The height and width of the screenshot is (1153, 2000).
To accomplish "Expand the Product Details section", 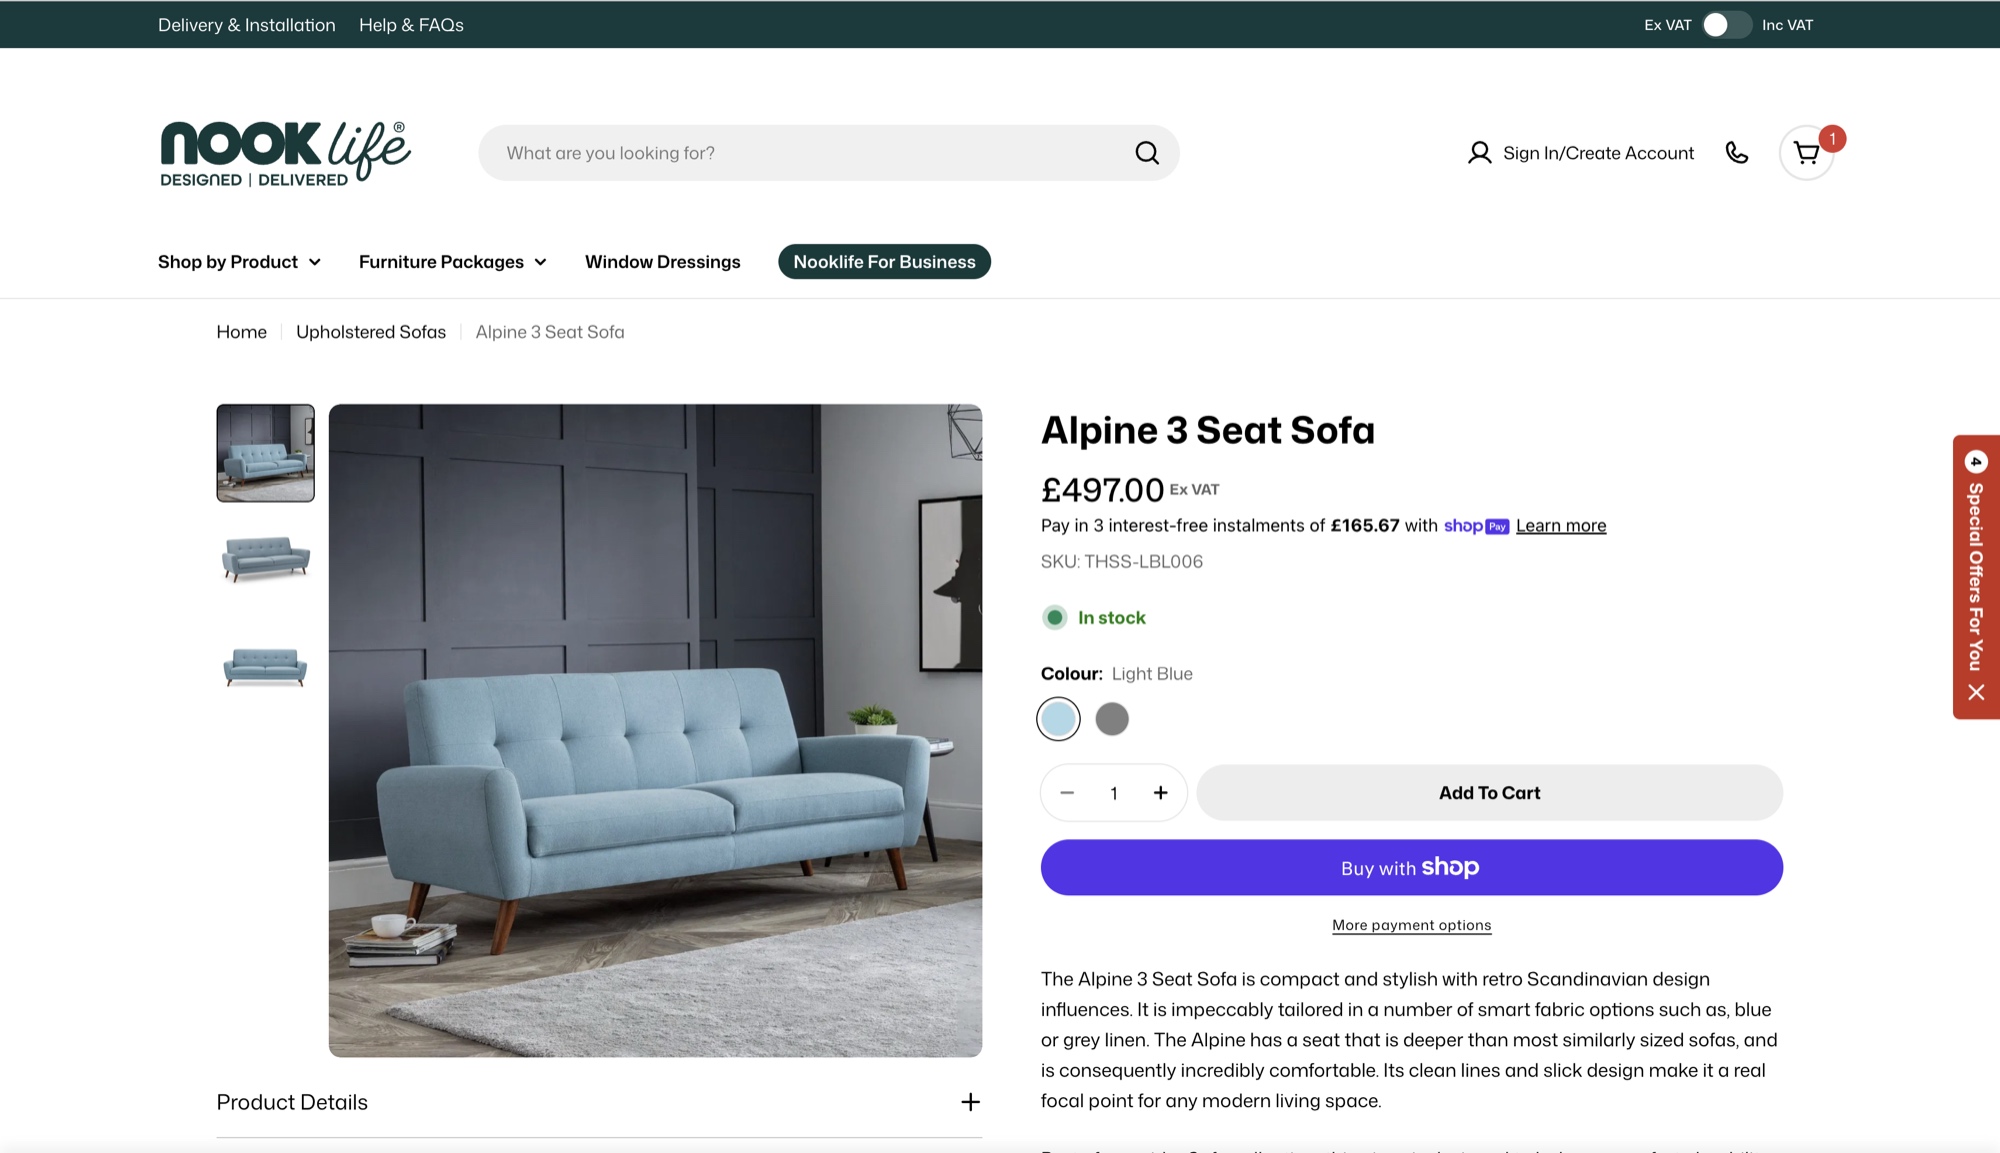I will tap(970, 1102).
